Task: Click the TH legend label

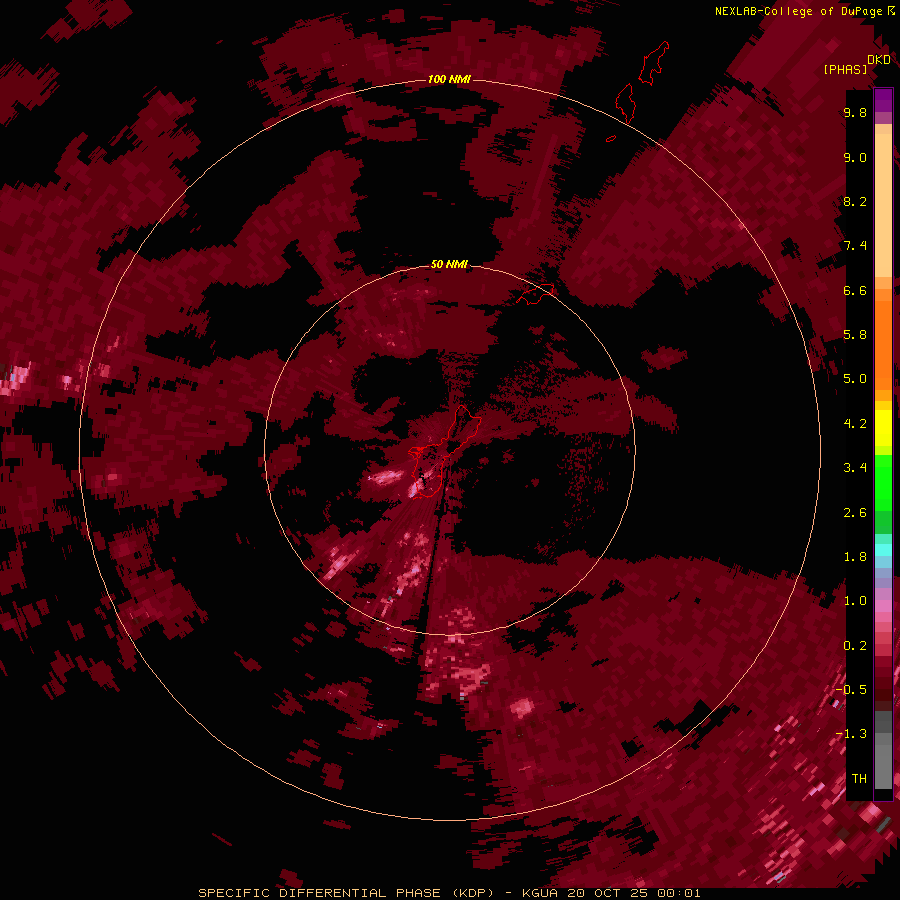Action: [x=859, y=779]
